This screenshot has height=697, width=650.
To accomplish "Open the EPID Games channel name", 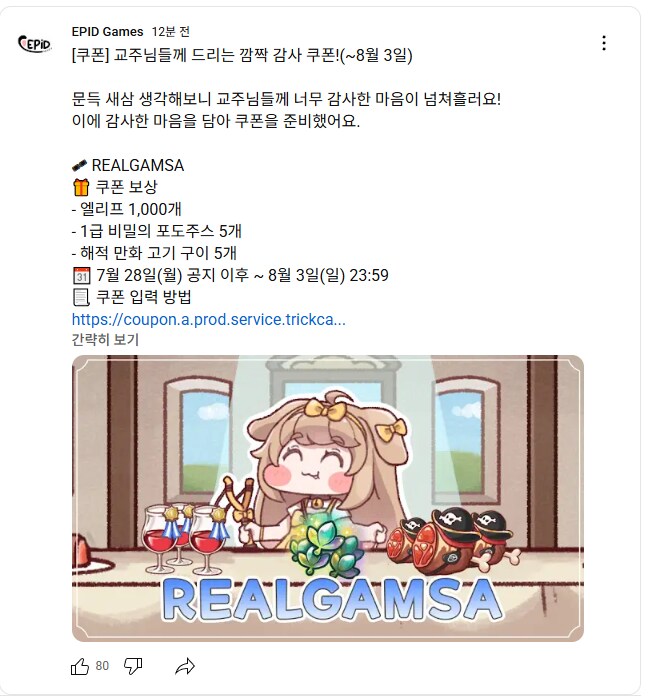I will click(108, 32).
